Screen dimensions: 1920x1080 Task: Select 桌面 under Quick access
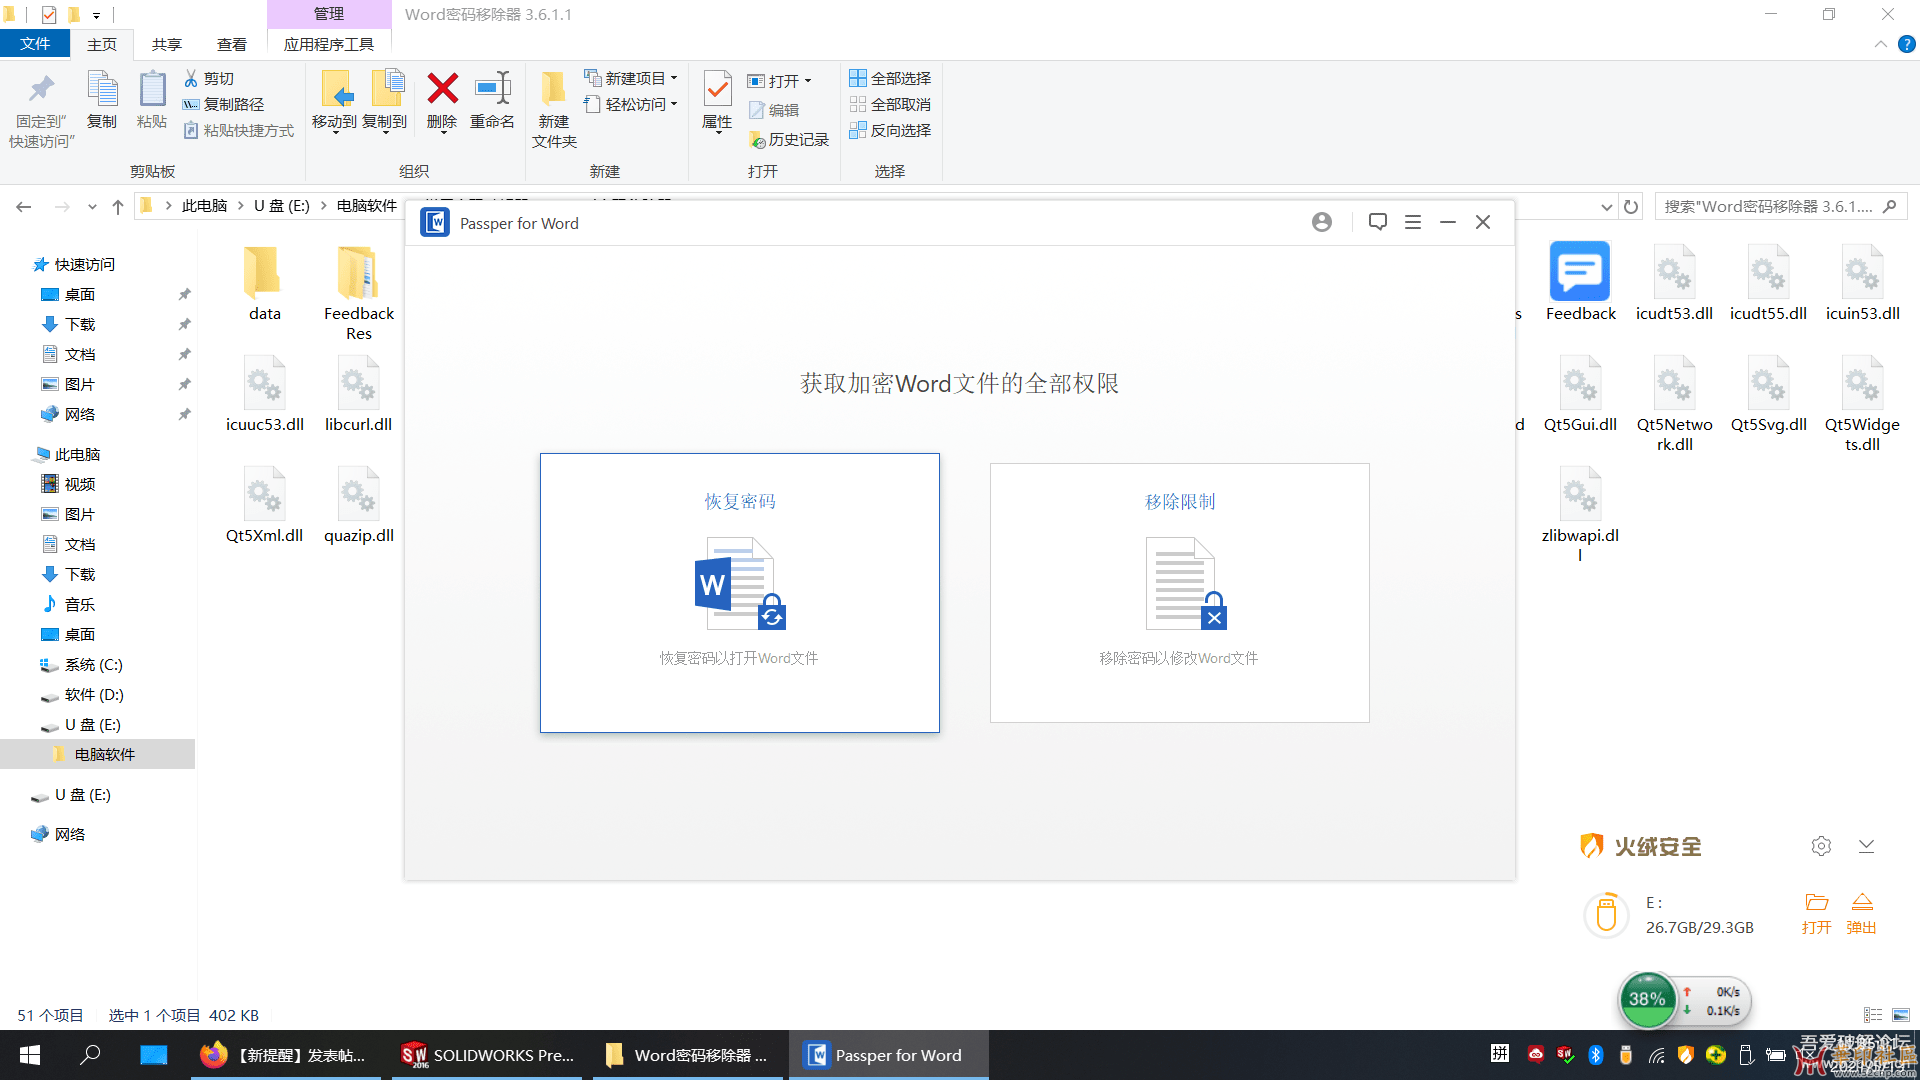pyautogui.click(x=80, y=295)
